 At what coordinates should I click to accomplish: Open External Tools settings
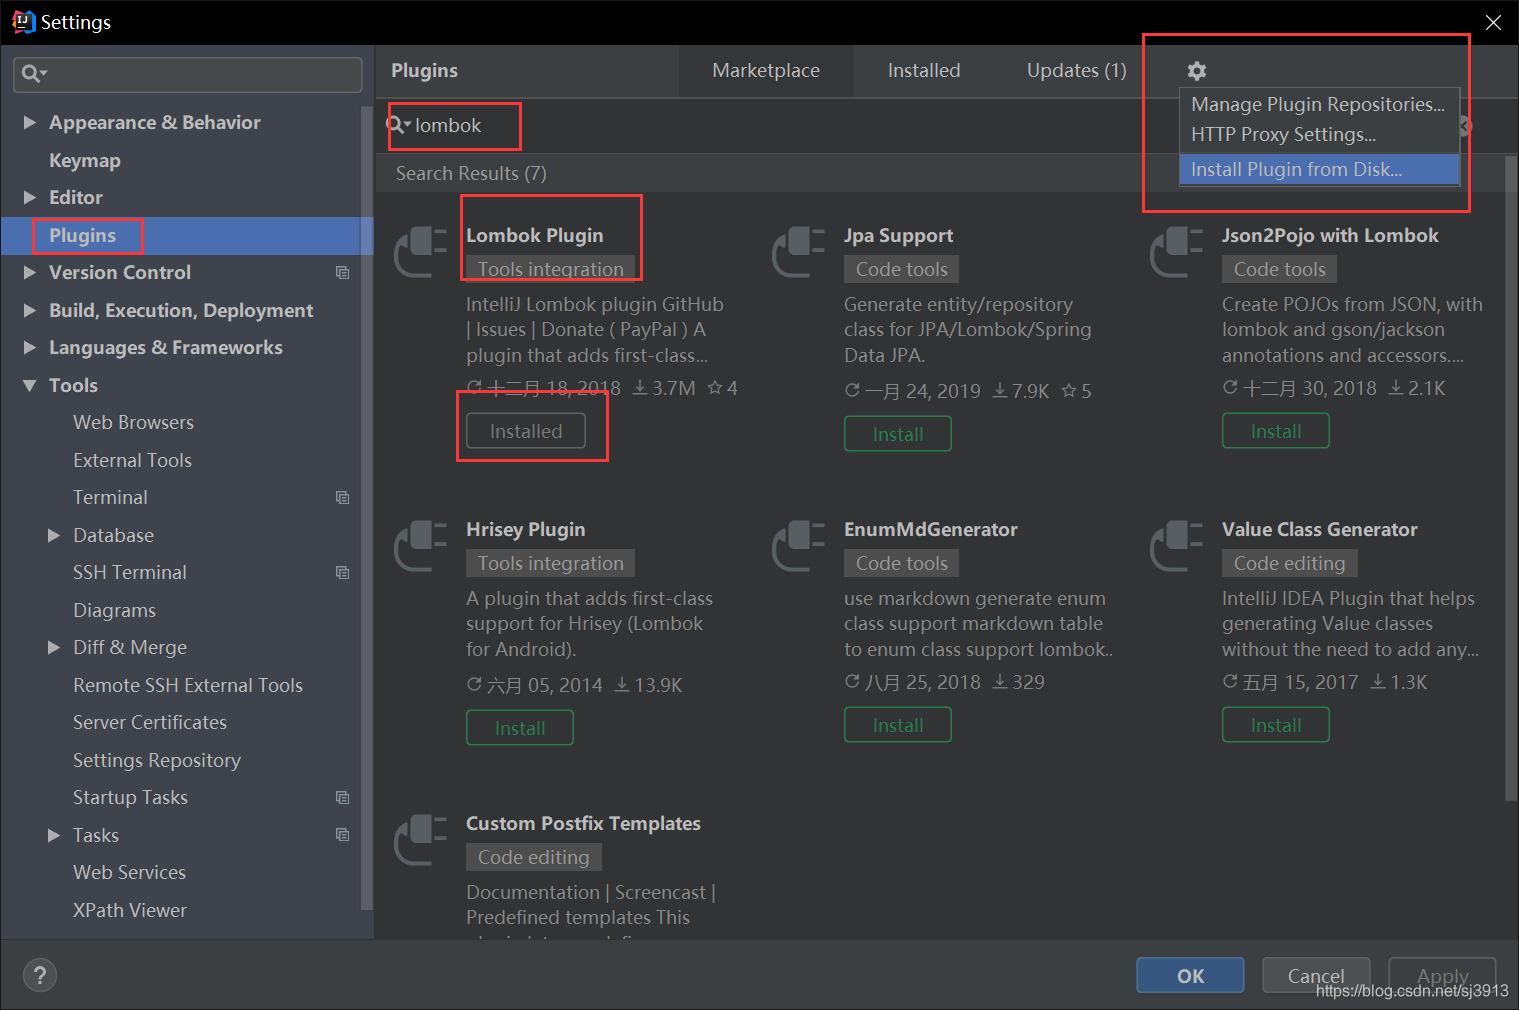coord(132,460)
